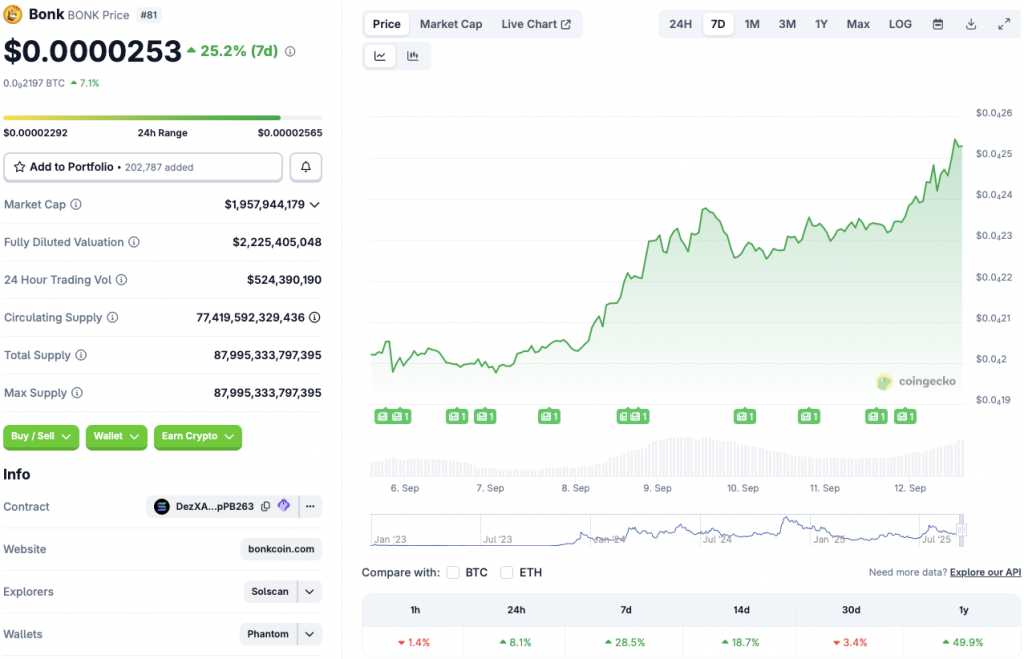Expand the Market Cap value chevron
The image size is (1024, 659).
pyautogui.click(x=315, y=205)
